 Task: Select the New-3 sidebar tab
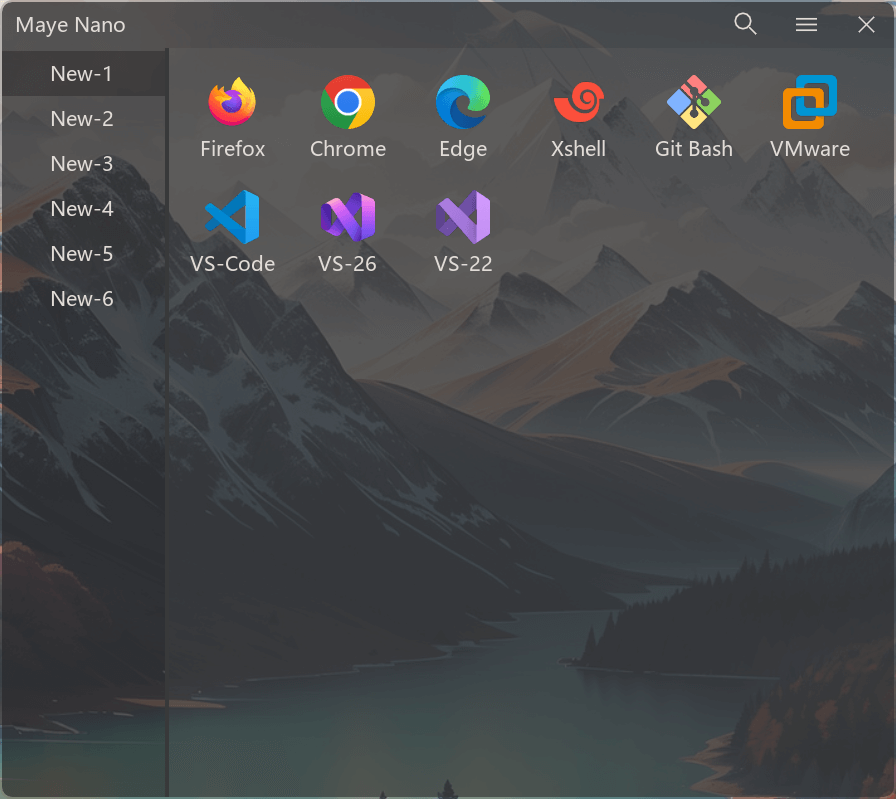tap(82, 164)
